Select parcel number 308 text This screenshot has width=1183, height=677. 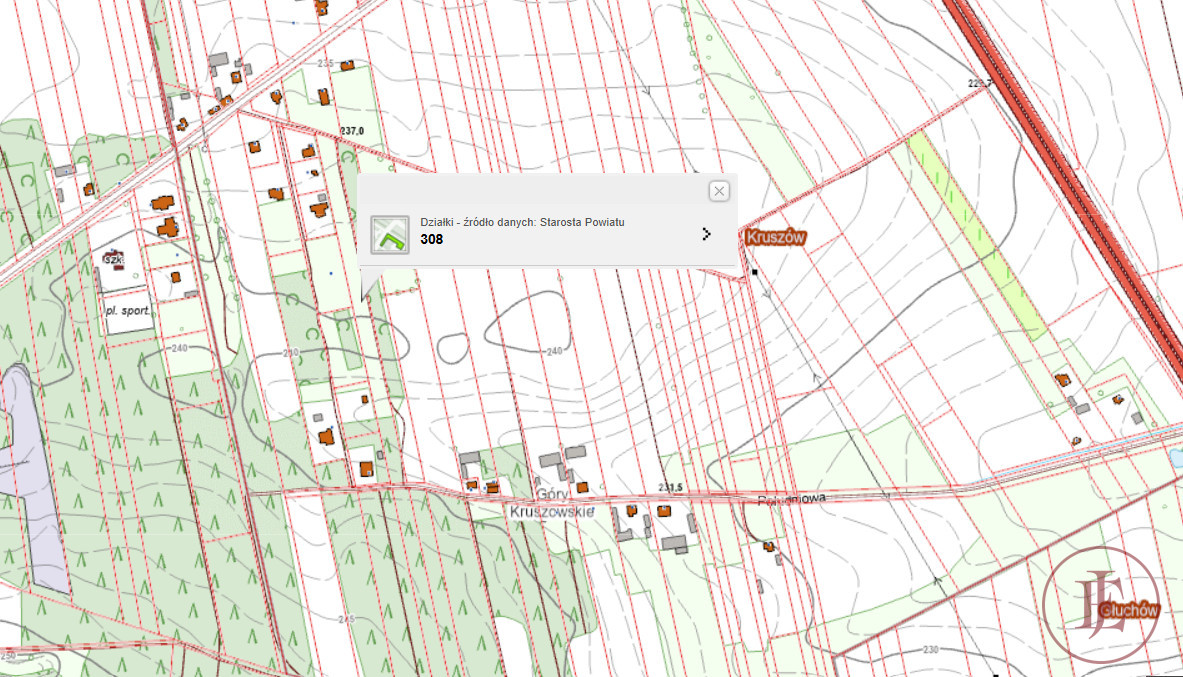coord(432,240)
